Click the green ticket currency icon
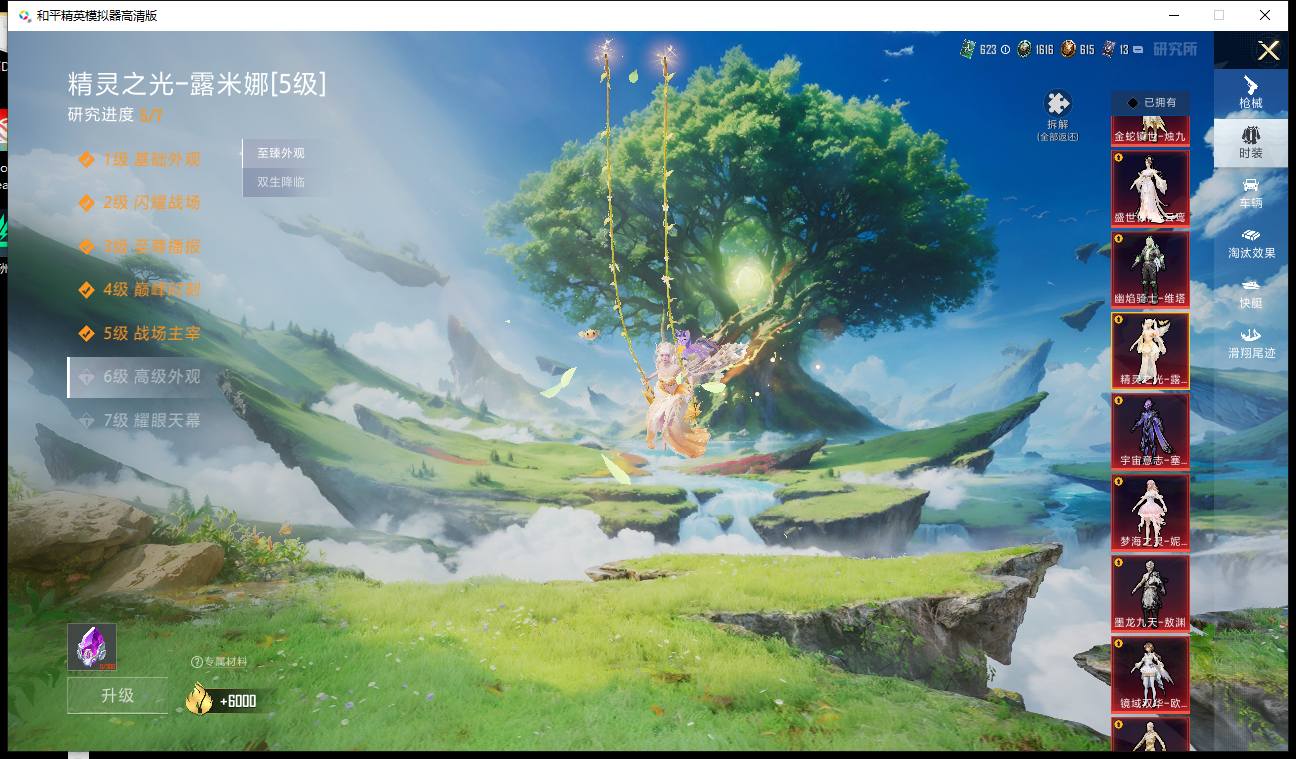The width and height of the screenshot is (1296, 759). pos(967,49)
